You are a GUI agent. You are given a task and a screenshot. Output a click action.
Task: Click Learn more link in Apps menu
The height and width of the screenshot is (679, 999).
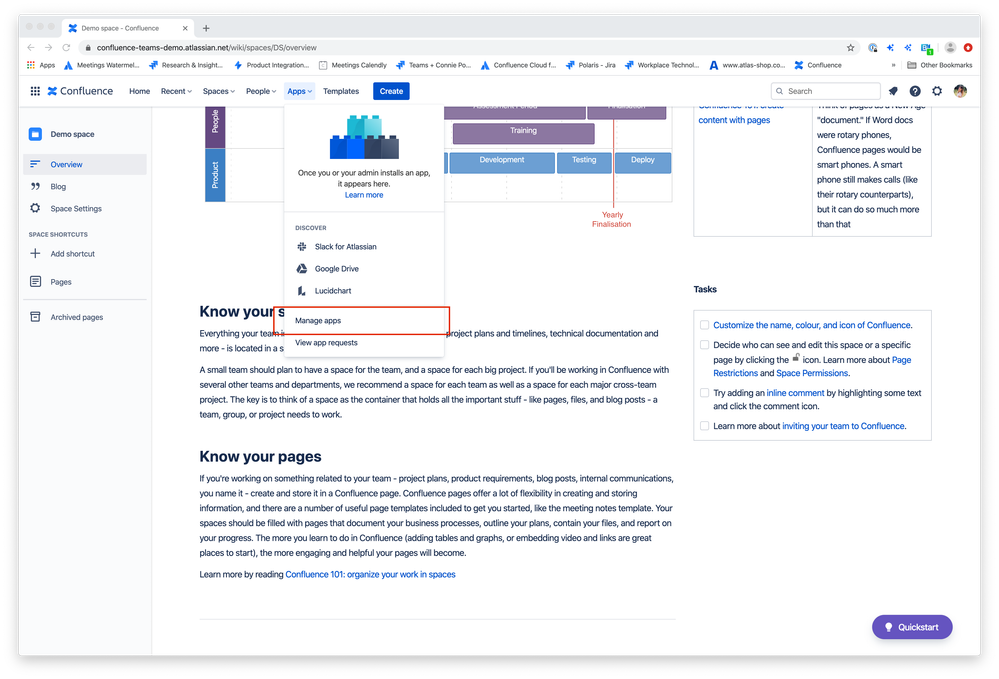(364, 195)
